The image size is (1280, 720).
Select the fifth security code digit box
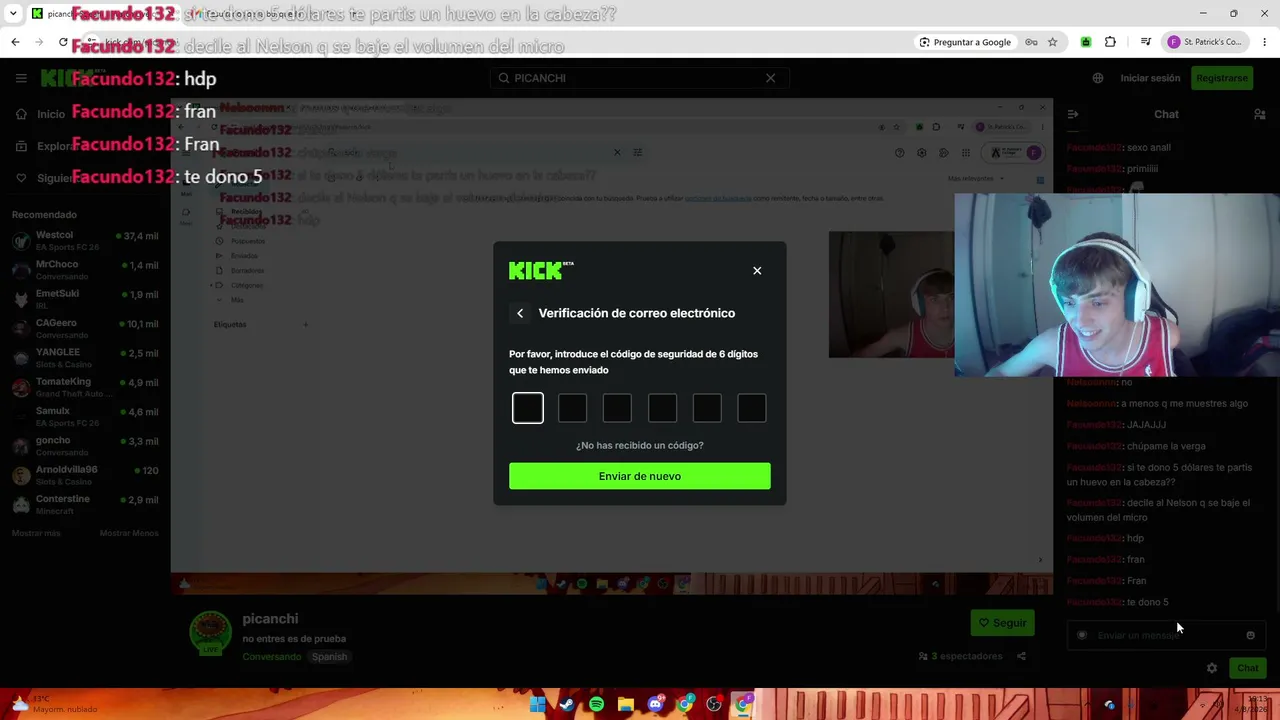tap(707, 408)
